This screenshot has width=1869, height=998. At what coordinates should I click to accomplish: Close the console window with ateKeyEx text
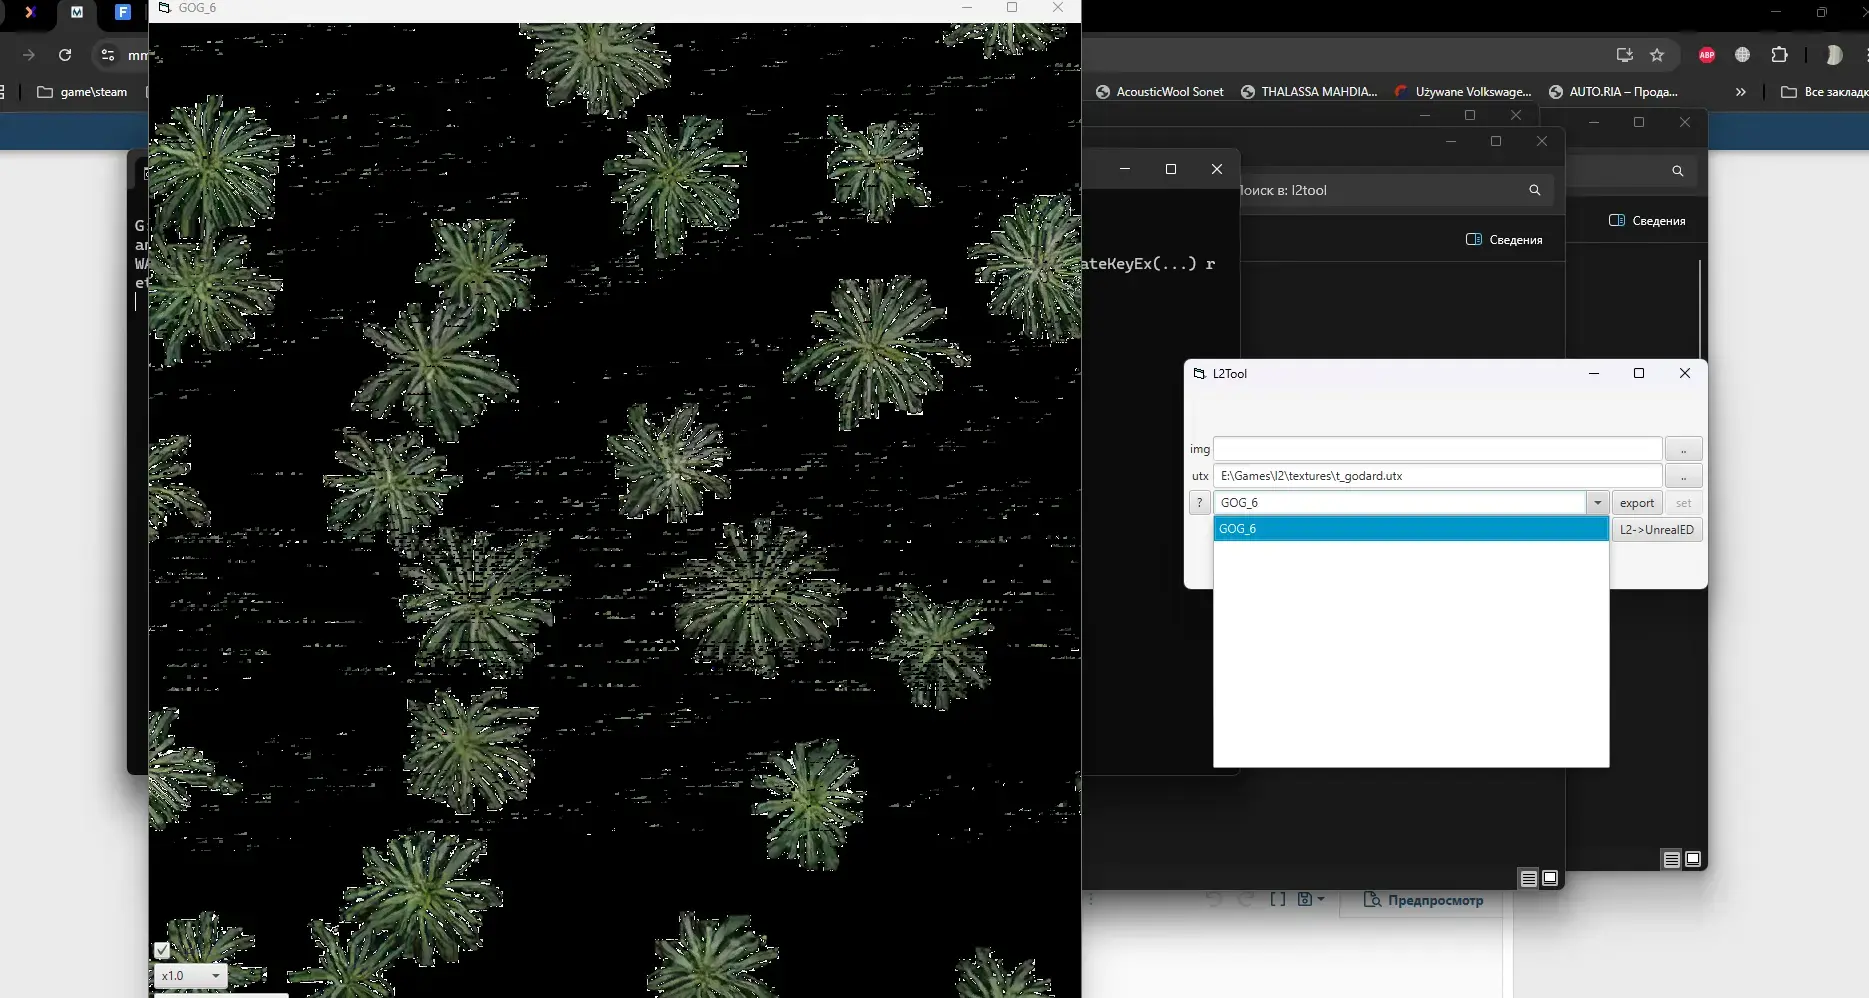click(x=1217, y=169)
